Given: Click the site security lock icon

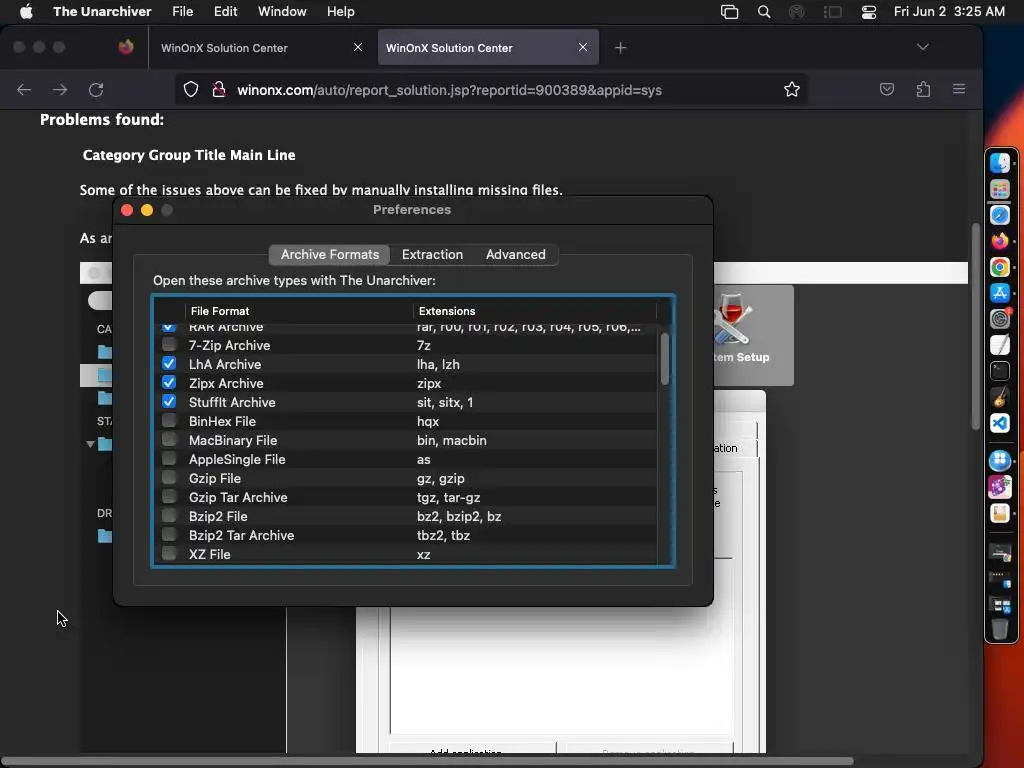Looking at the screenshot, I should coord(219,89).
